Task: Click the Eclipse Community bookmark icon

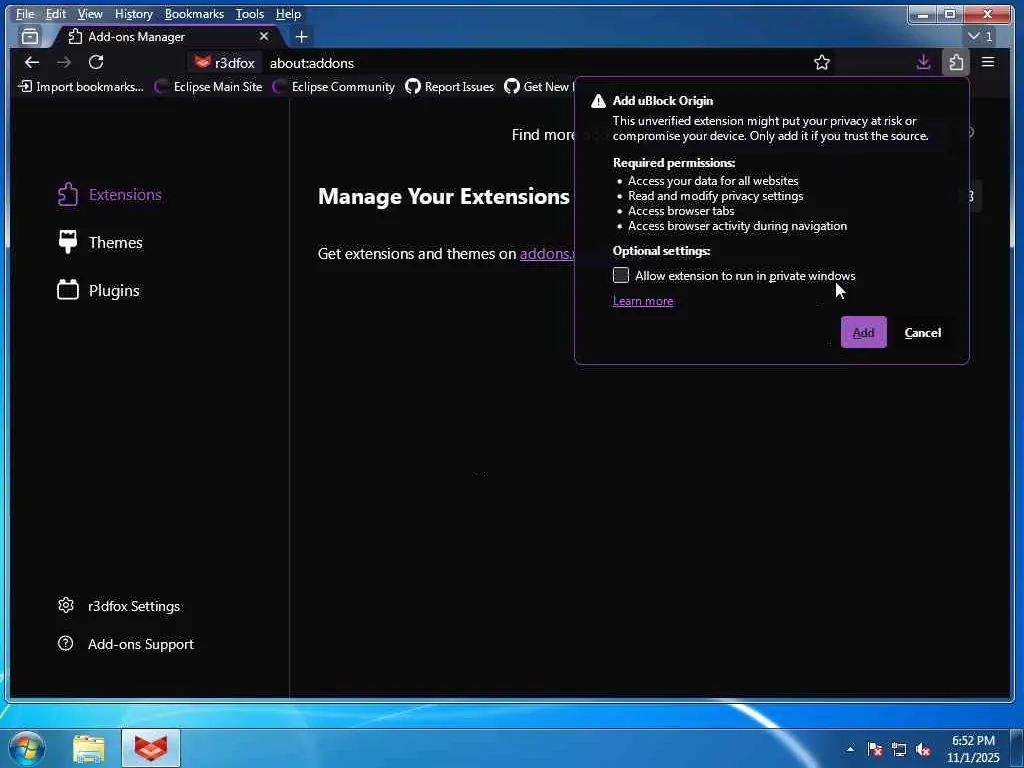Action: [x=279, y=86]
